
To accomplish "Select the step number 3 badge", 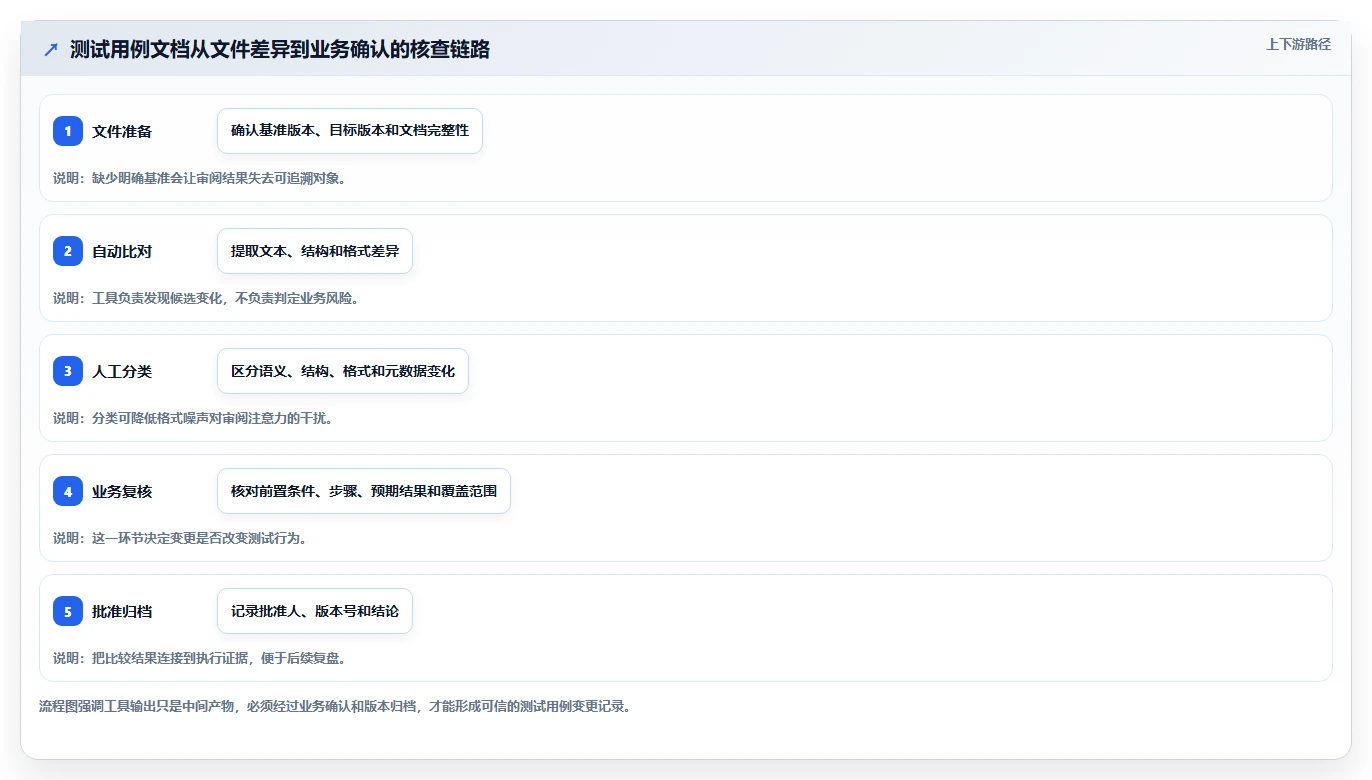I will coord(68,371).
